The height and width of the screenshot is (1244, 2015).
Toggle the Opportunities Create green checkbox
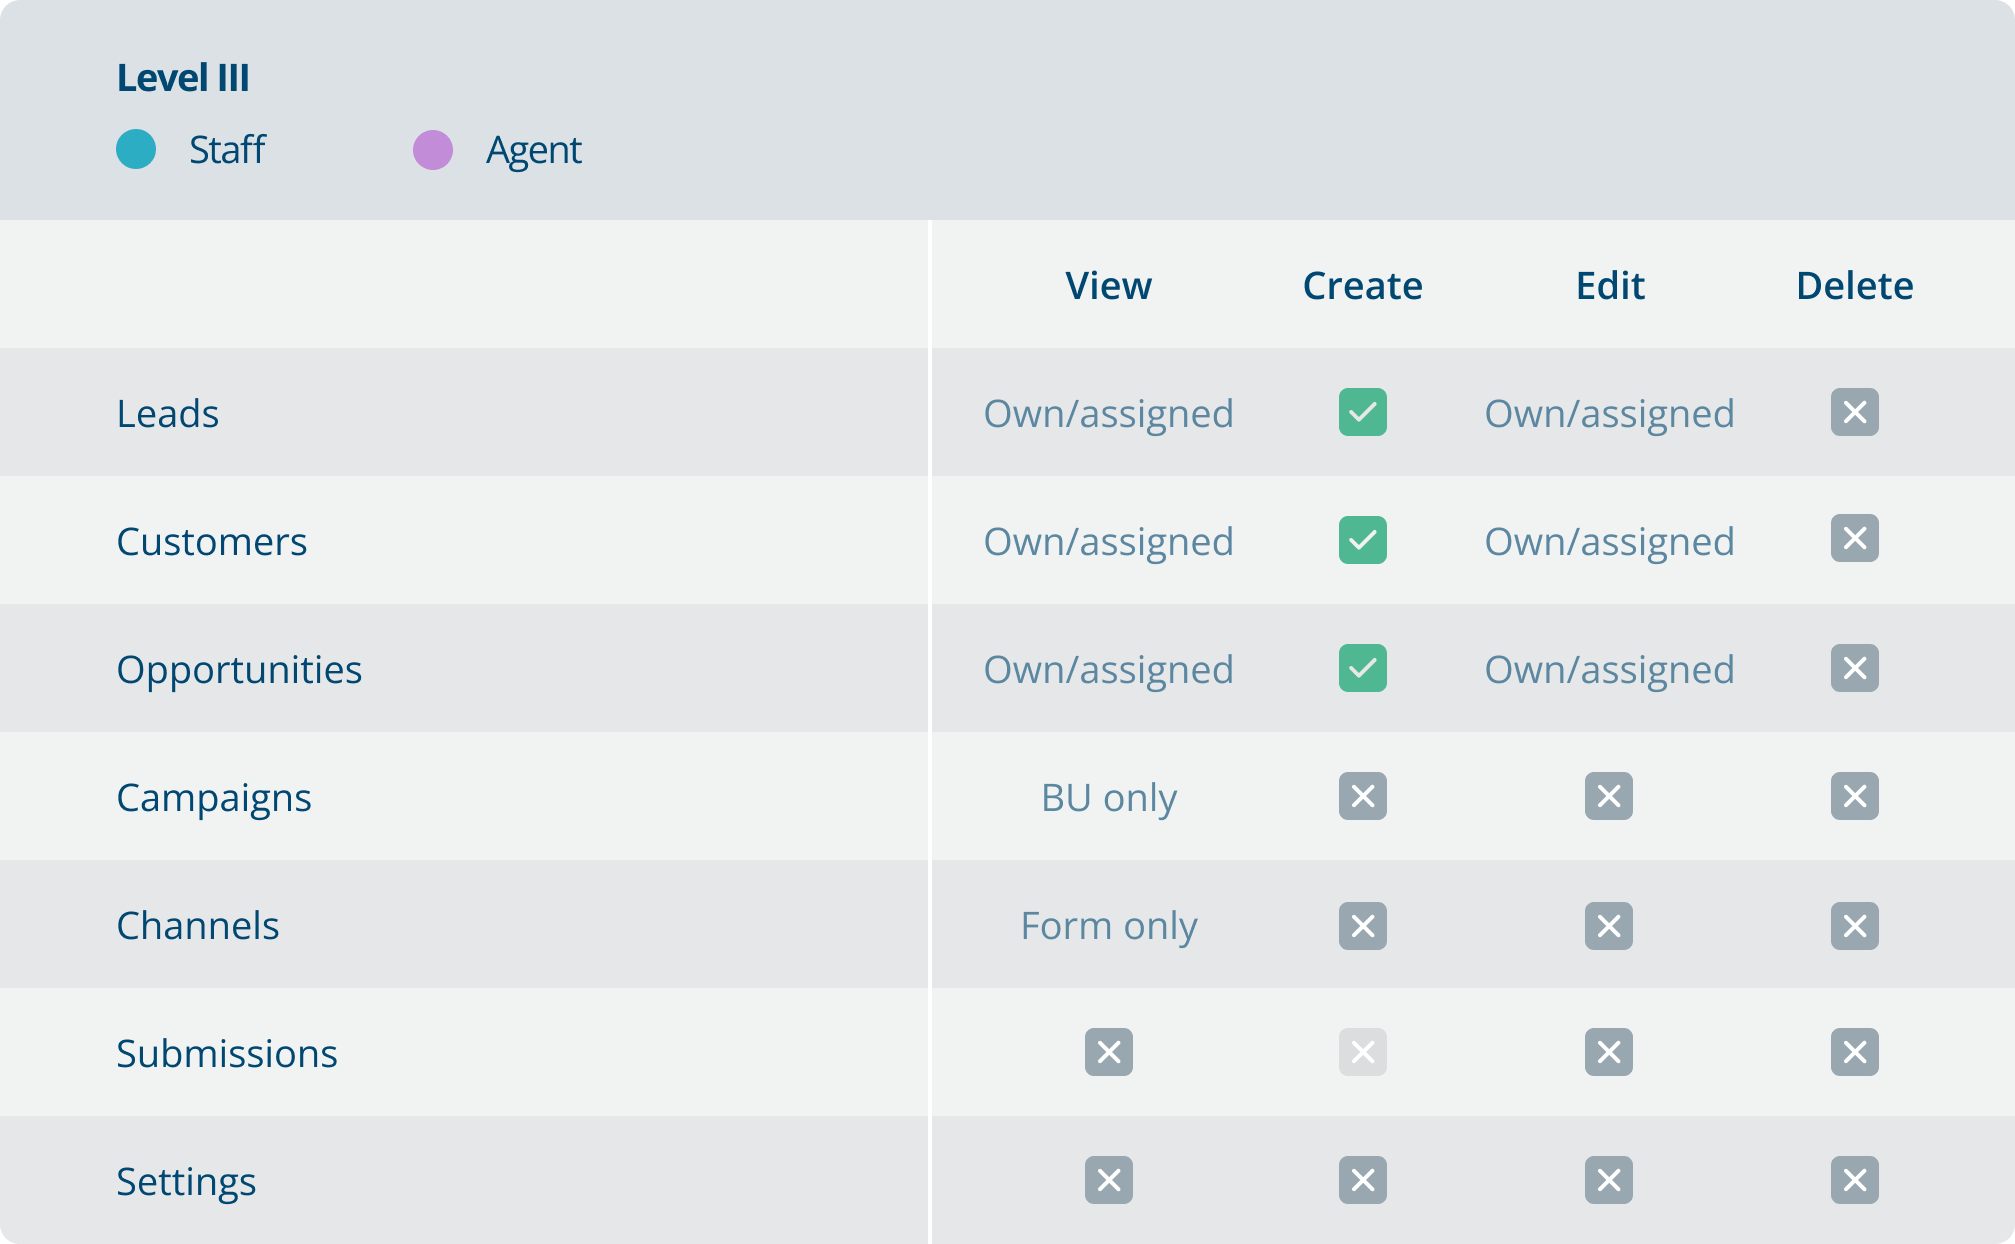[1362, 668]
